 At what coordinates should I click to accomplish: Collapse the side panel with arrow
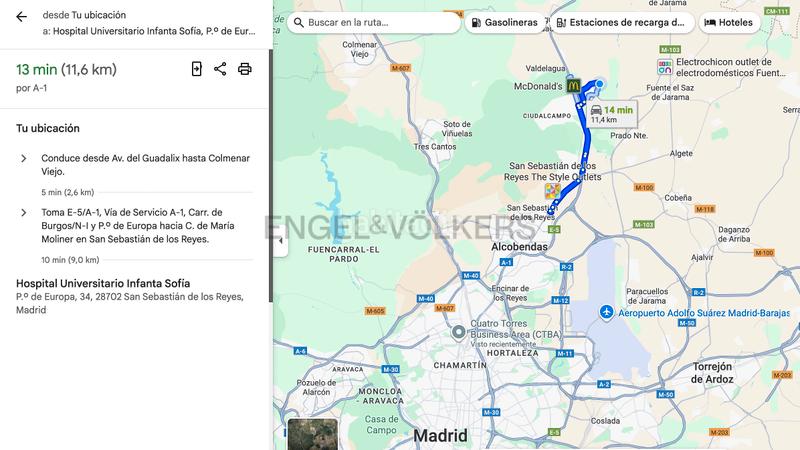[x=280, y=240]
